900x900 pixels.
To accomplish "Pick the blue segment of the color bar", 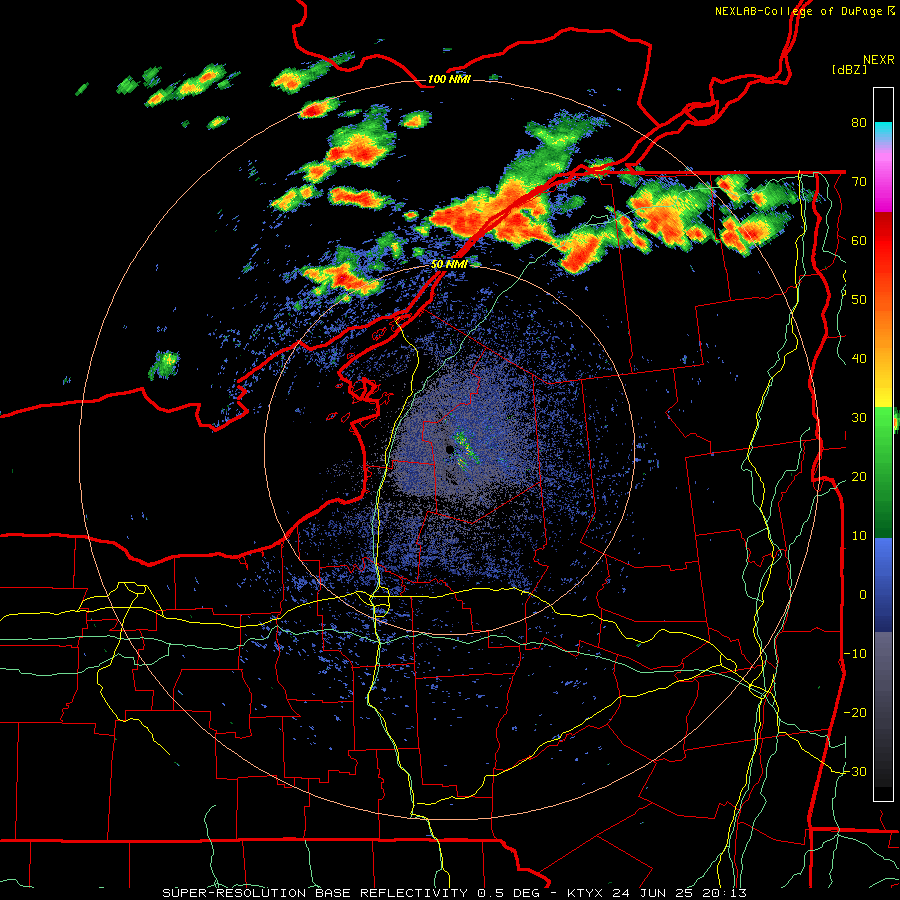I will click(x=883, y=585).
